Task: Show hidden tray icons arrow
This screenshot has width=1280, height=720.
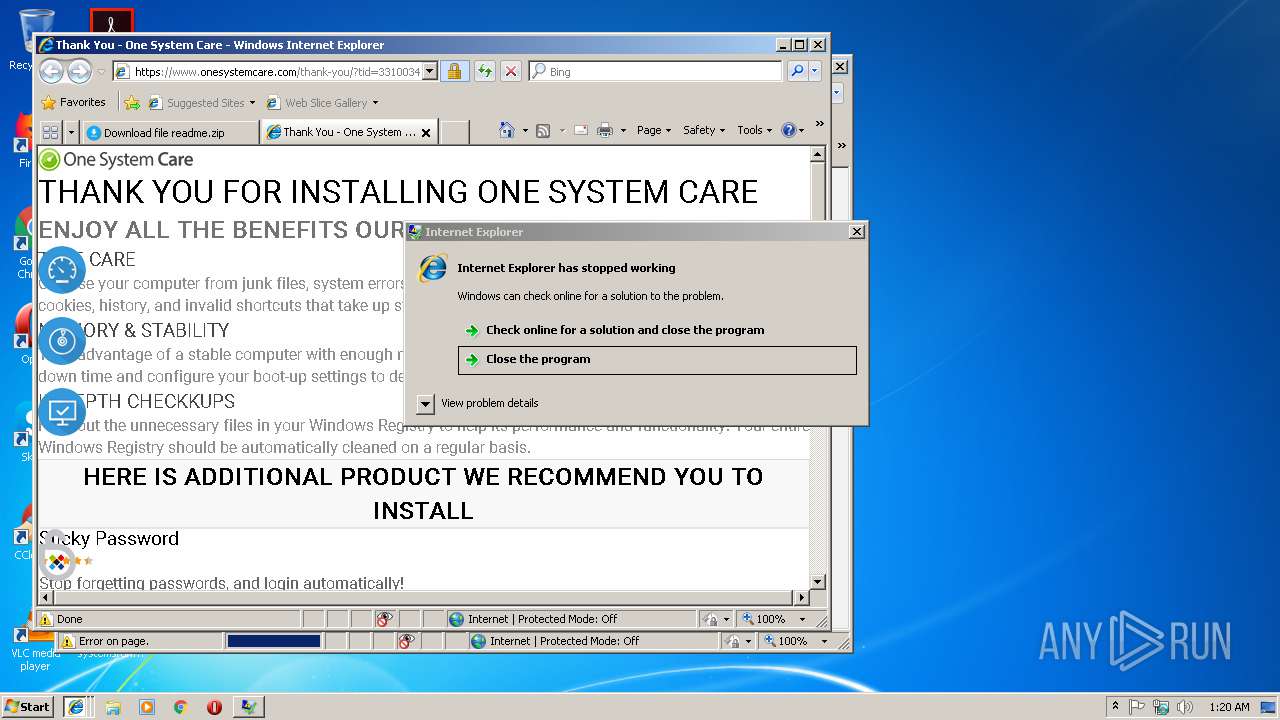Action: click(x=1116, y=706)
